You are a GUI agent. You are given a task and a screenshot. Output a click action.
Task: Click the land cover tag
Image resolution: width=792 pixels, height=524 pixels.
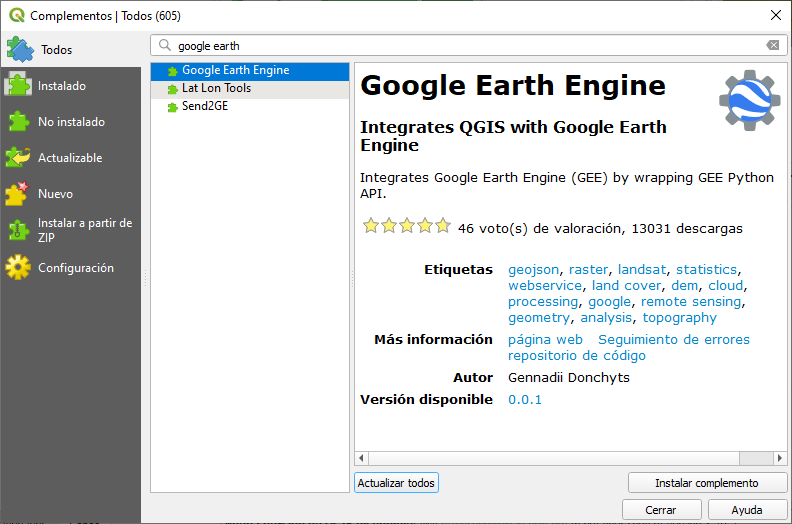(626, 285)
